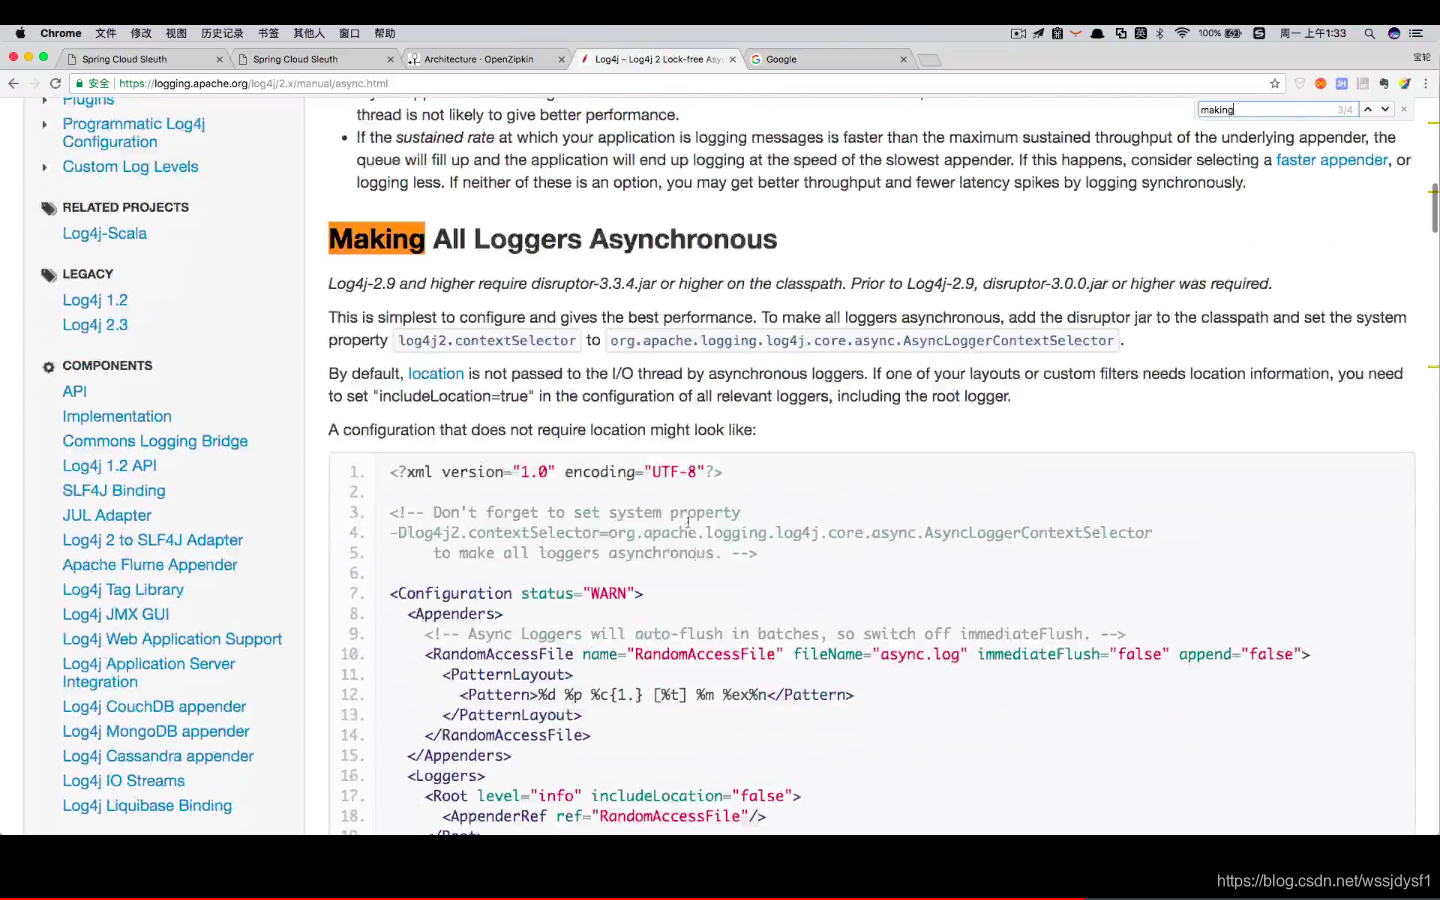Screen dimensions: 1440x900
Task: Click the secure lock icon in address bar
Action: [79, 84]
